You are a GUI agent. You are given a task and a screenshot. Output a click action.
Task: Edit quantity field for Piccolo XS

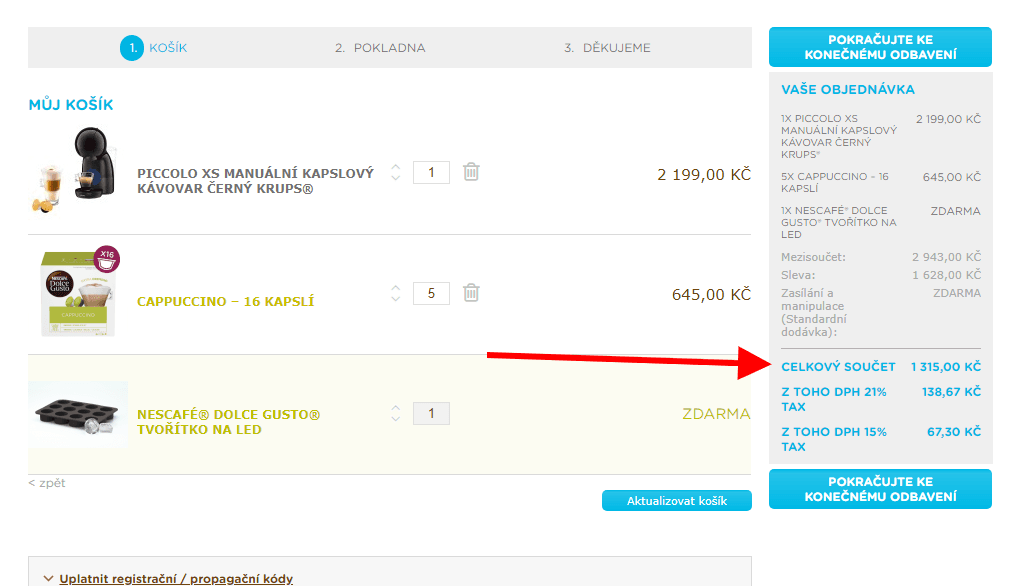tap(431, 173)
